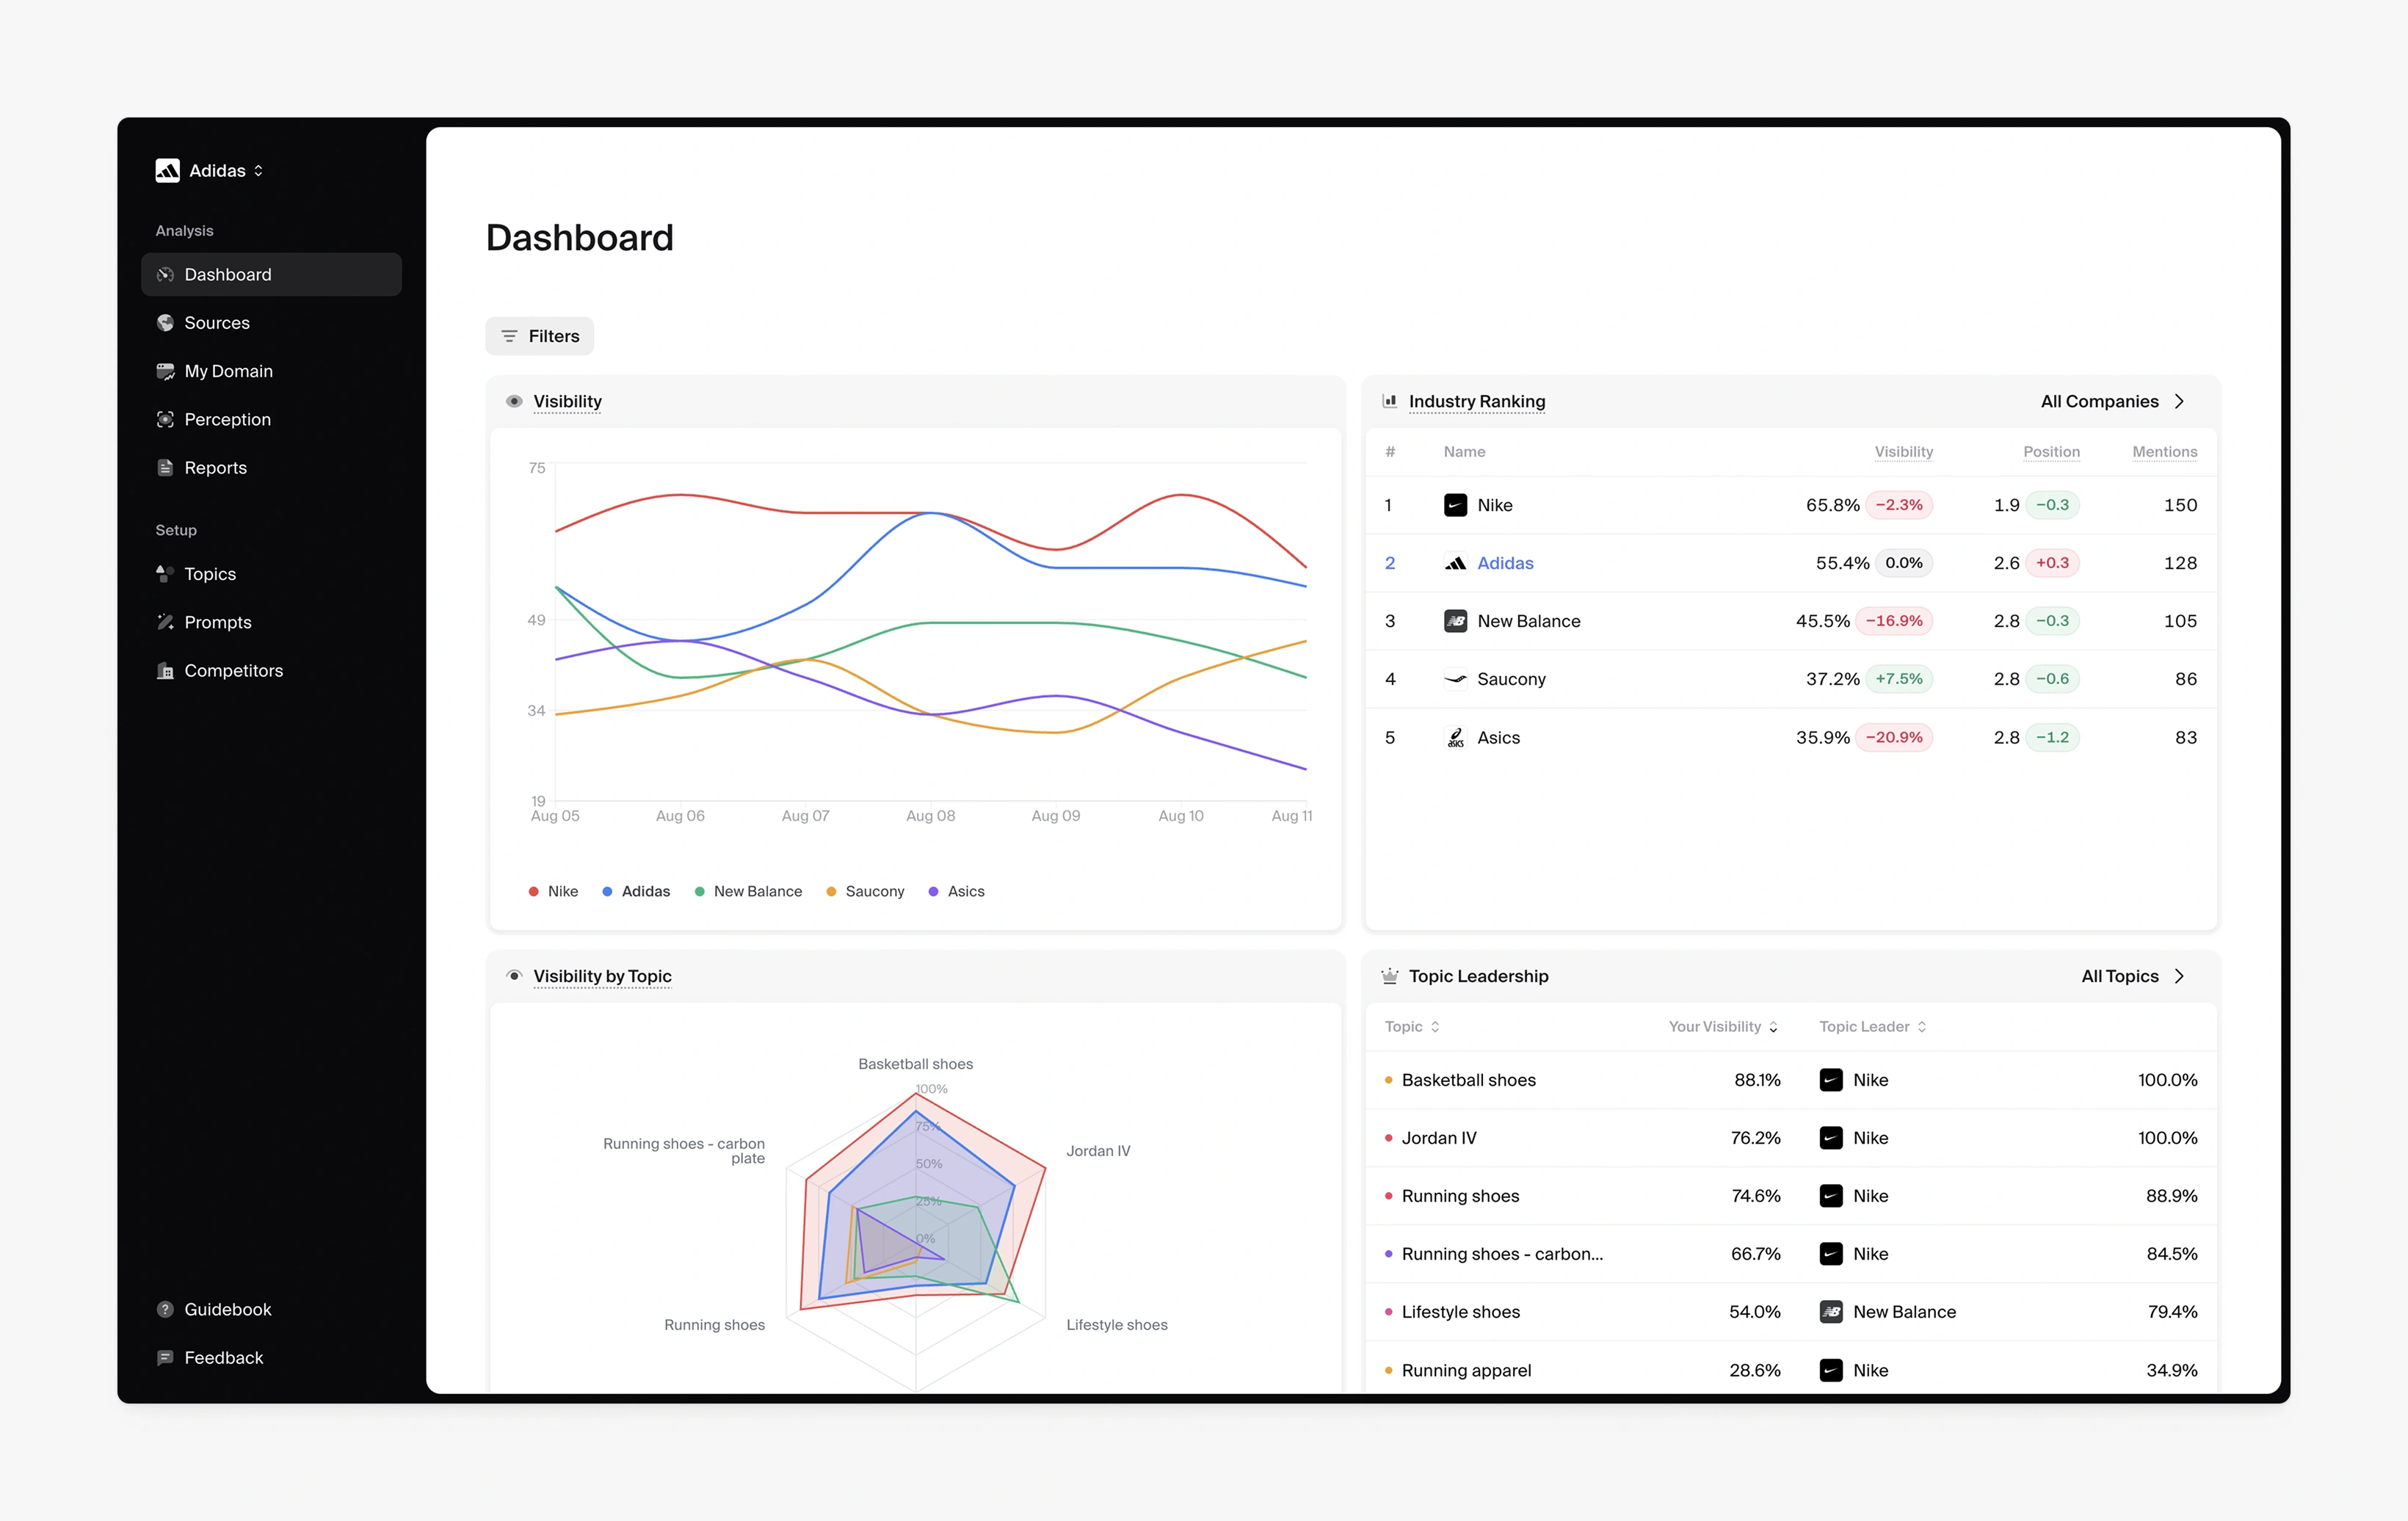Image resolution: width=2408 pixels, height=1521 pixels.
Task: Open the Adidas workspace switcher dropdown
Action: click(210, 171)
